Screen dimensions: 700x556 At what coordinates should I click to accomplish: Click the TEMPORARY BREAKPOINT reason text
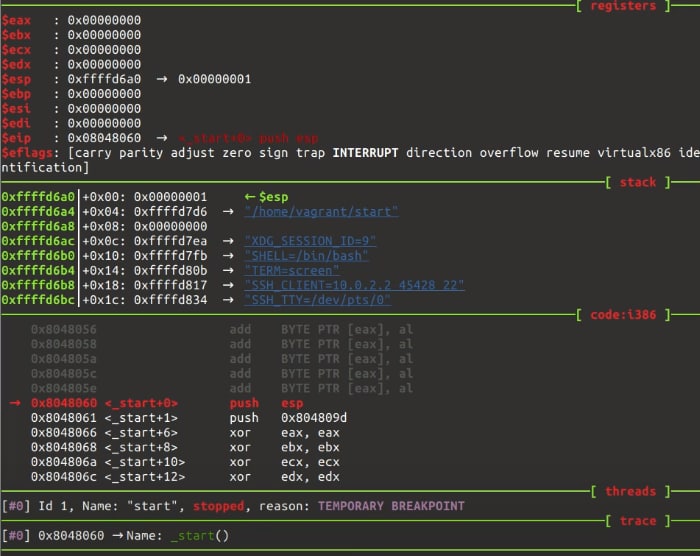(391, 506)
